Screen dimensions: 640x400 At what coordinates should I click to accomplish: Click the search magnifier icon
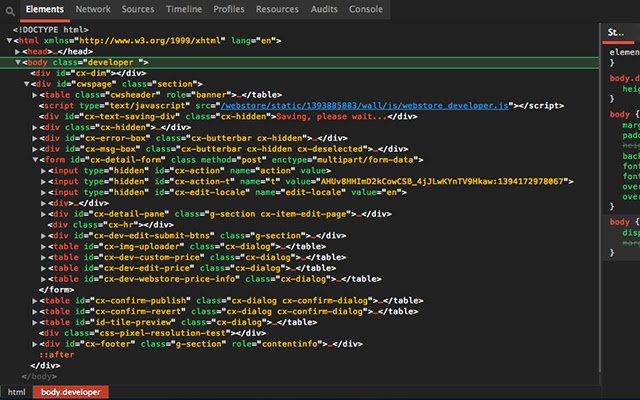[x=10, y=11]
